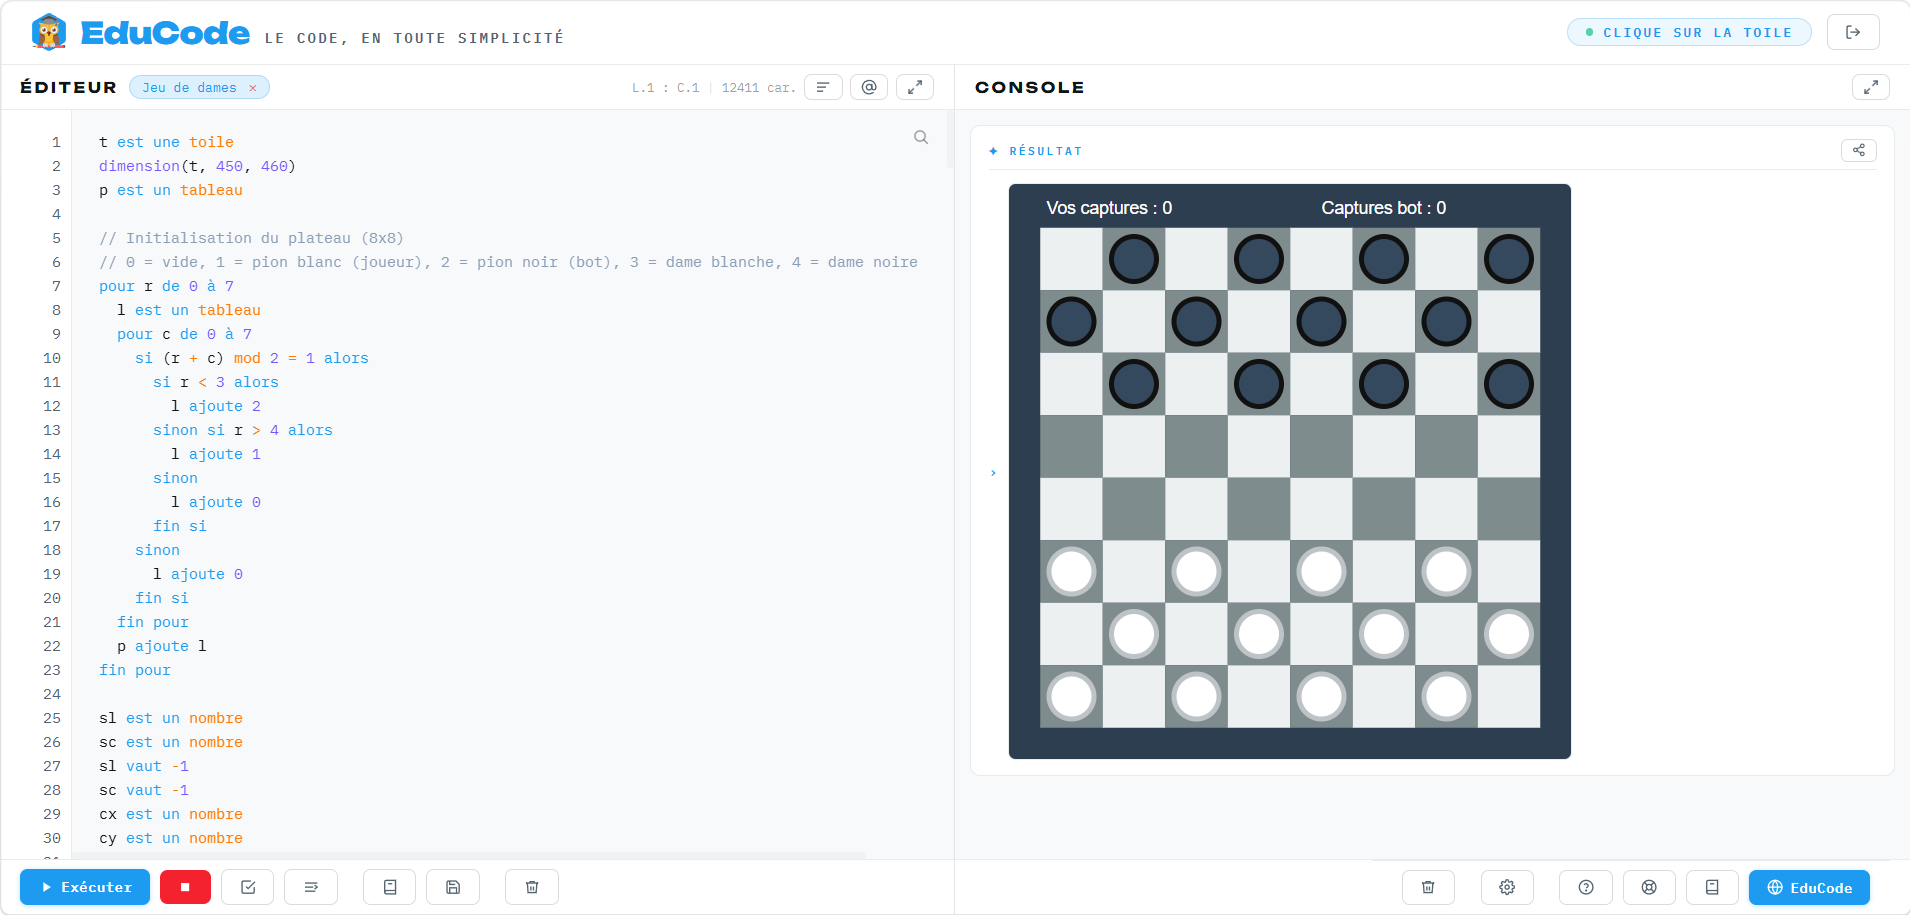Click the 'L.1 : C.1' cursor position indicator
1910x915 pixels.
point(666,88)
